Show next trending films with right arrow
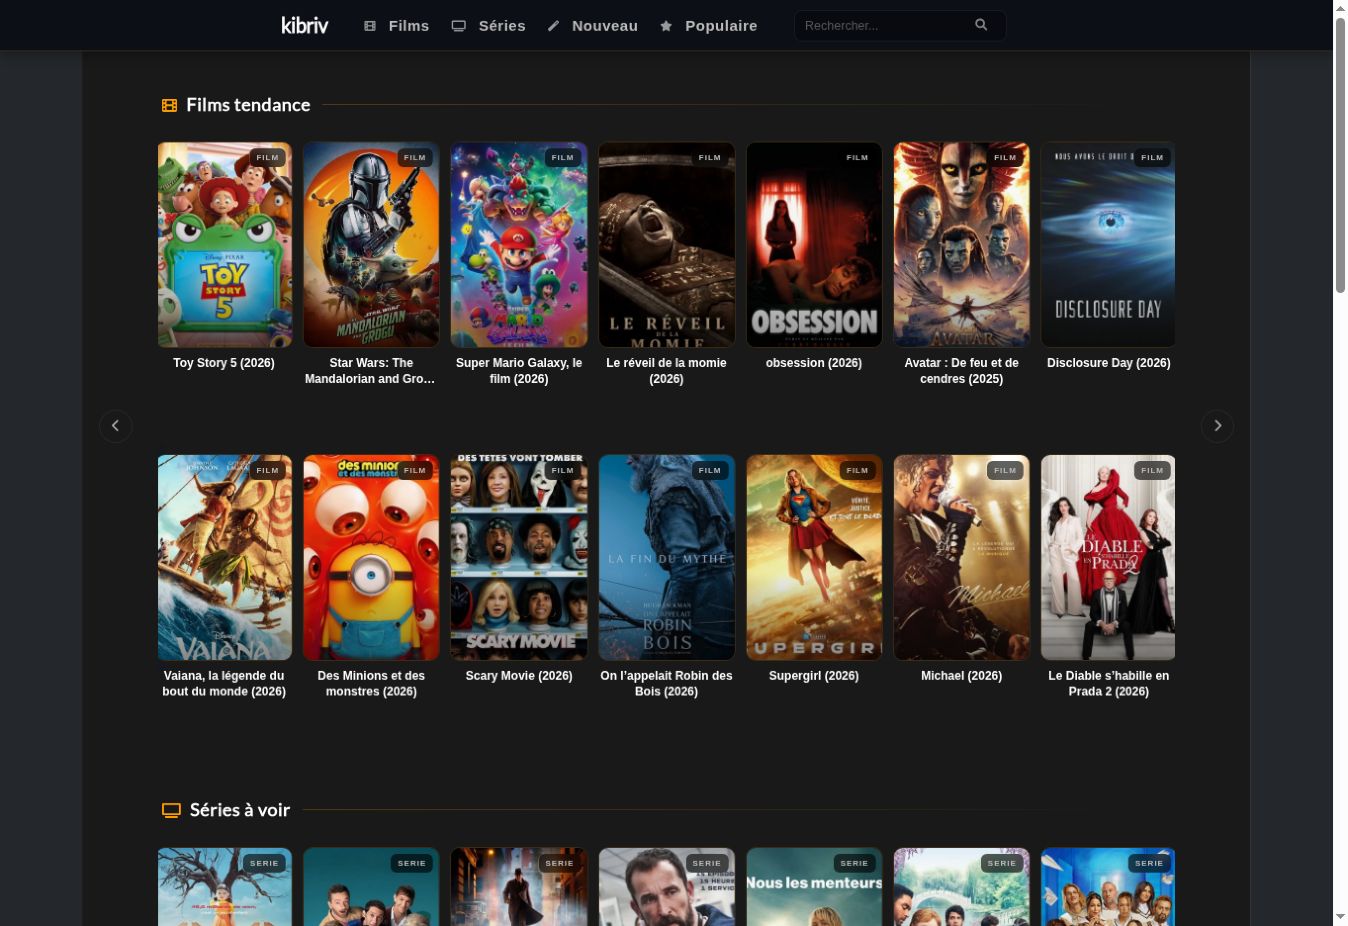 [x=1217, y=426]
